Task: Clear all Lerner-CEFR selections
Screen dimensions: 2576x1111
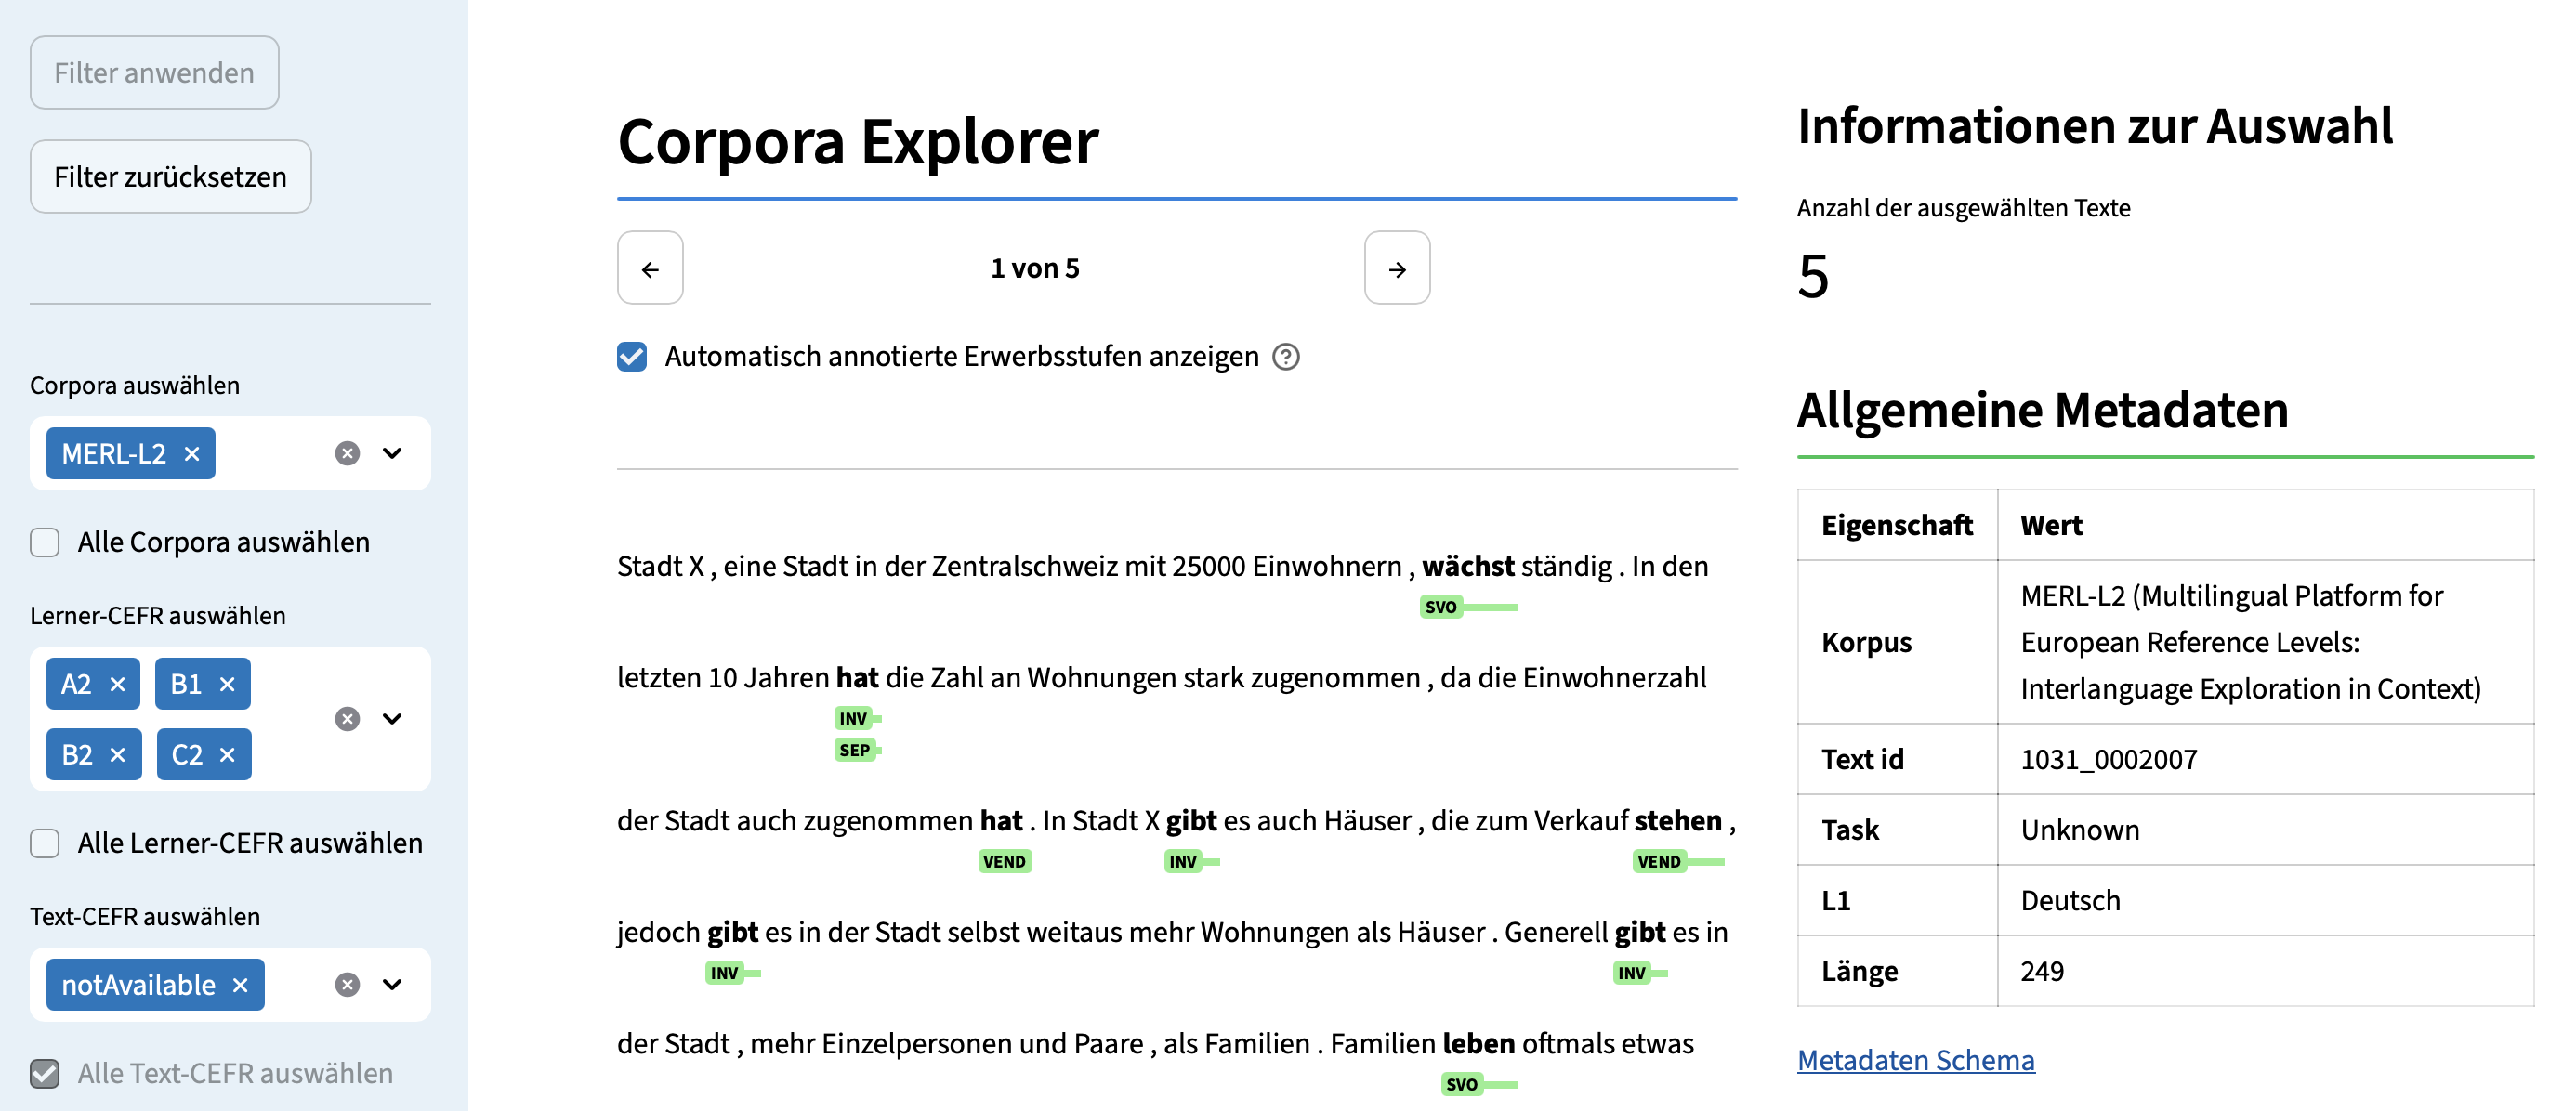Action: pos(347,719)
